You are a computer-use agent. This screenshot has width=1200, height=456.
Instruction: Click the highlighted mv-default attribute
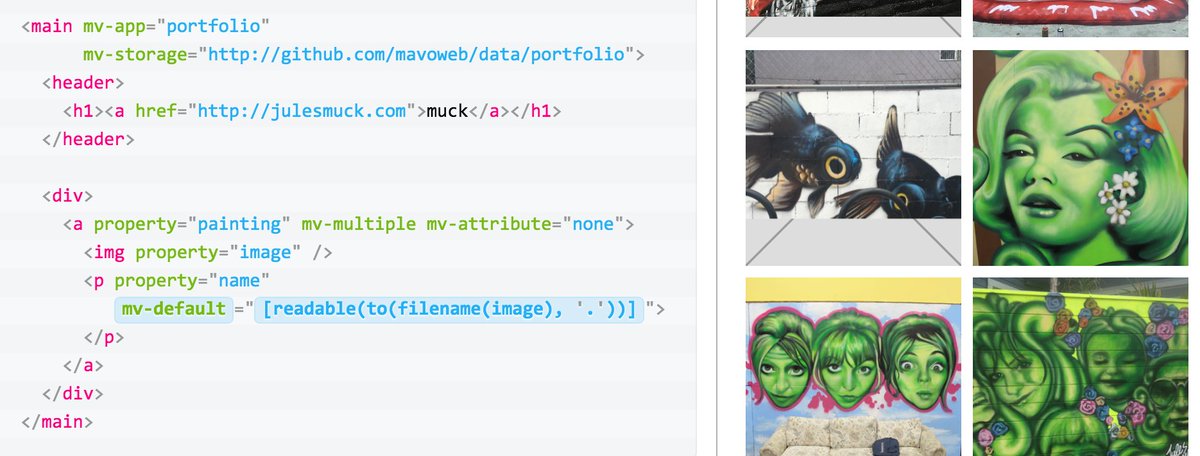click(x=174, y=309)
